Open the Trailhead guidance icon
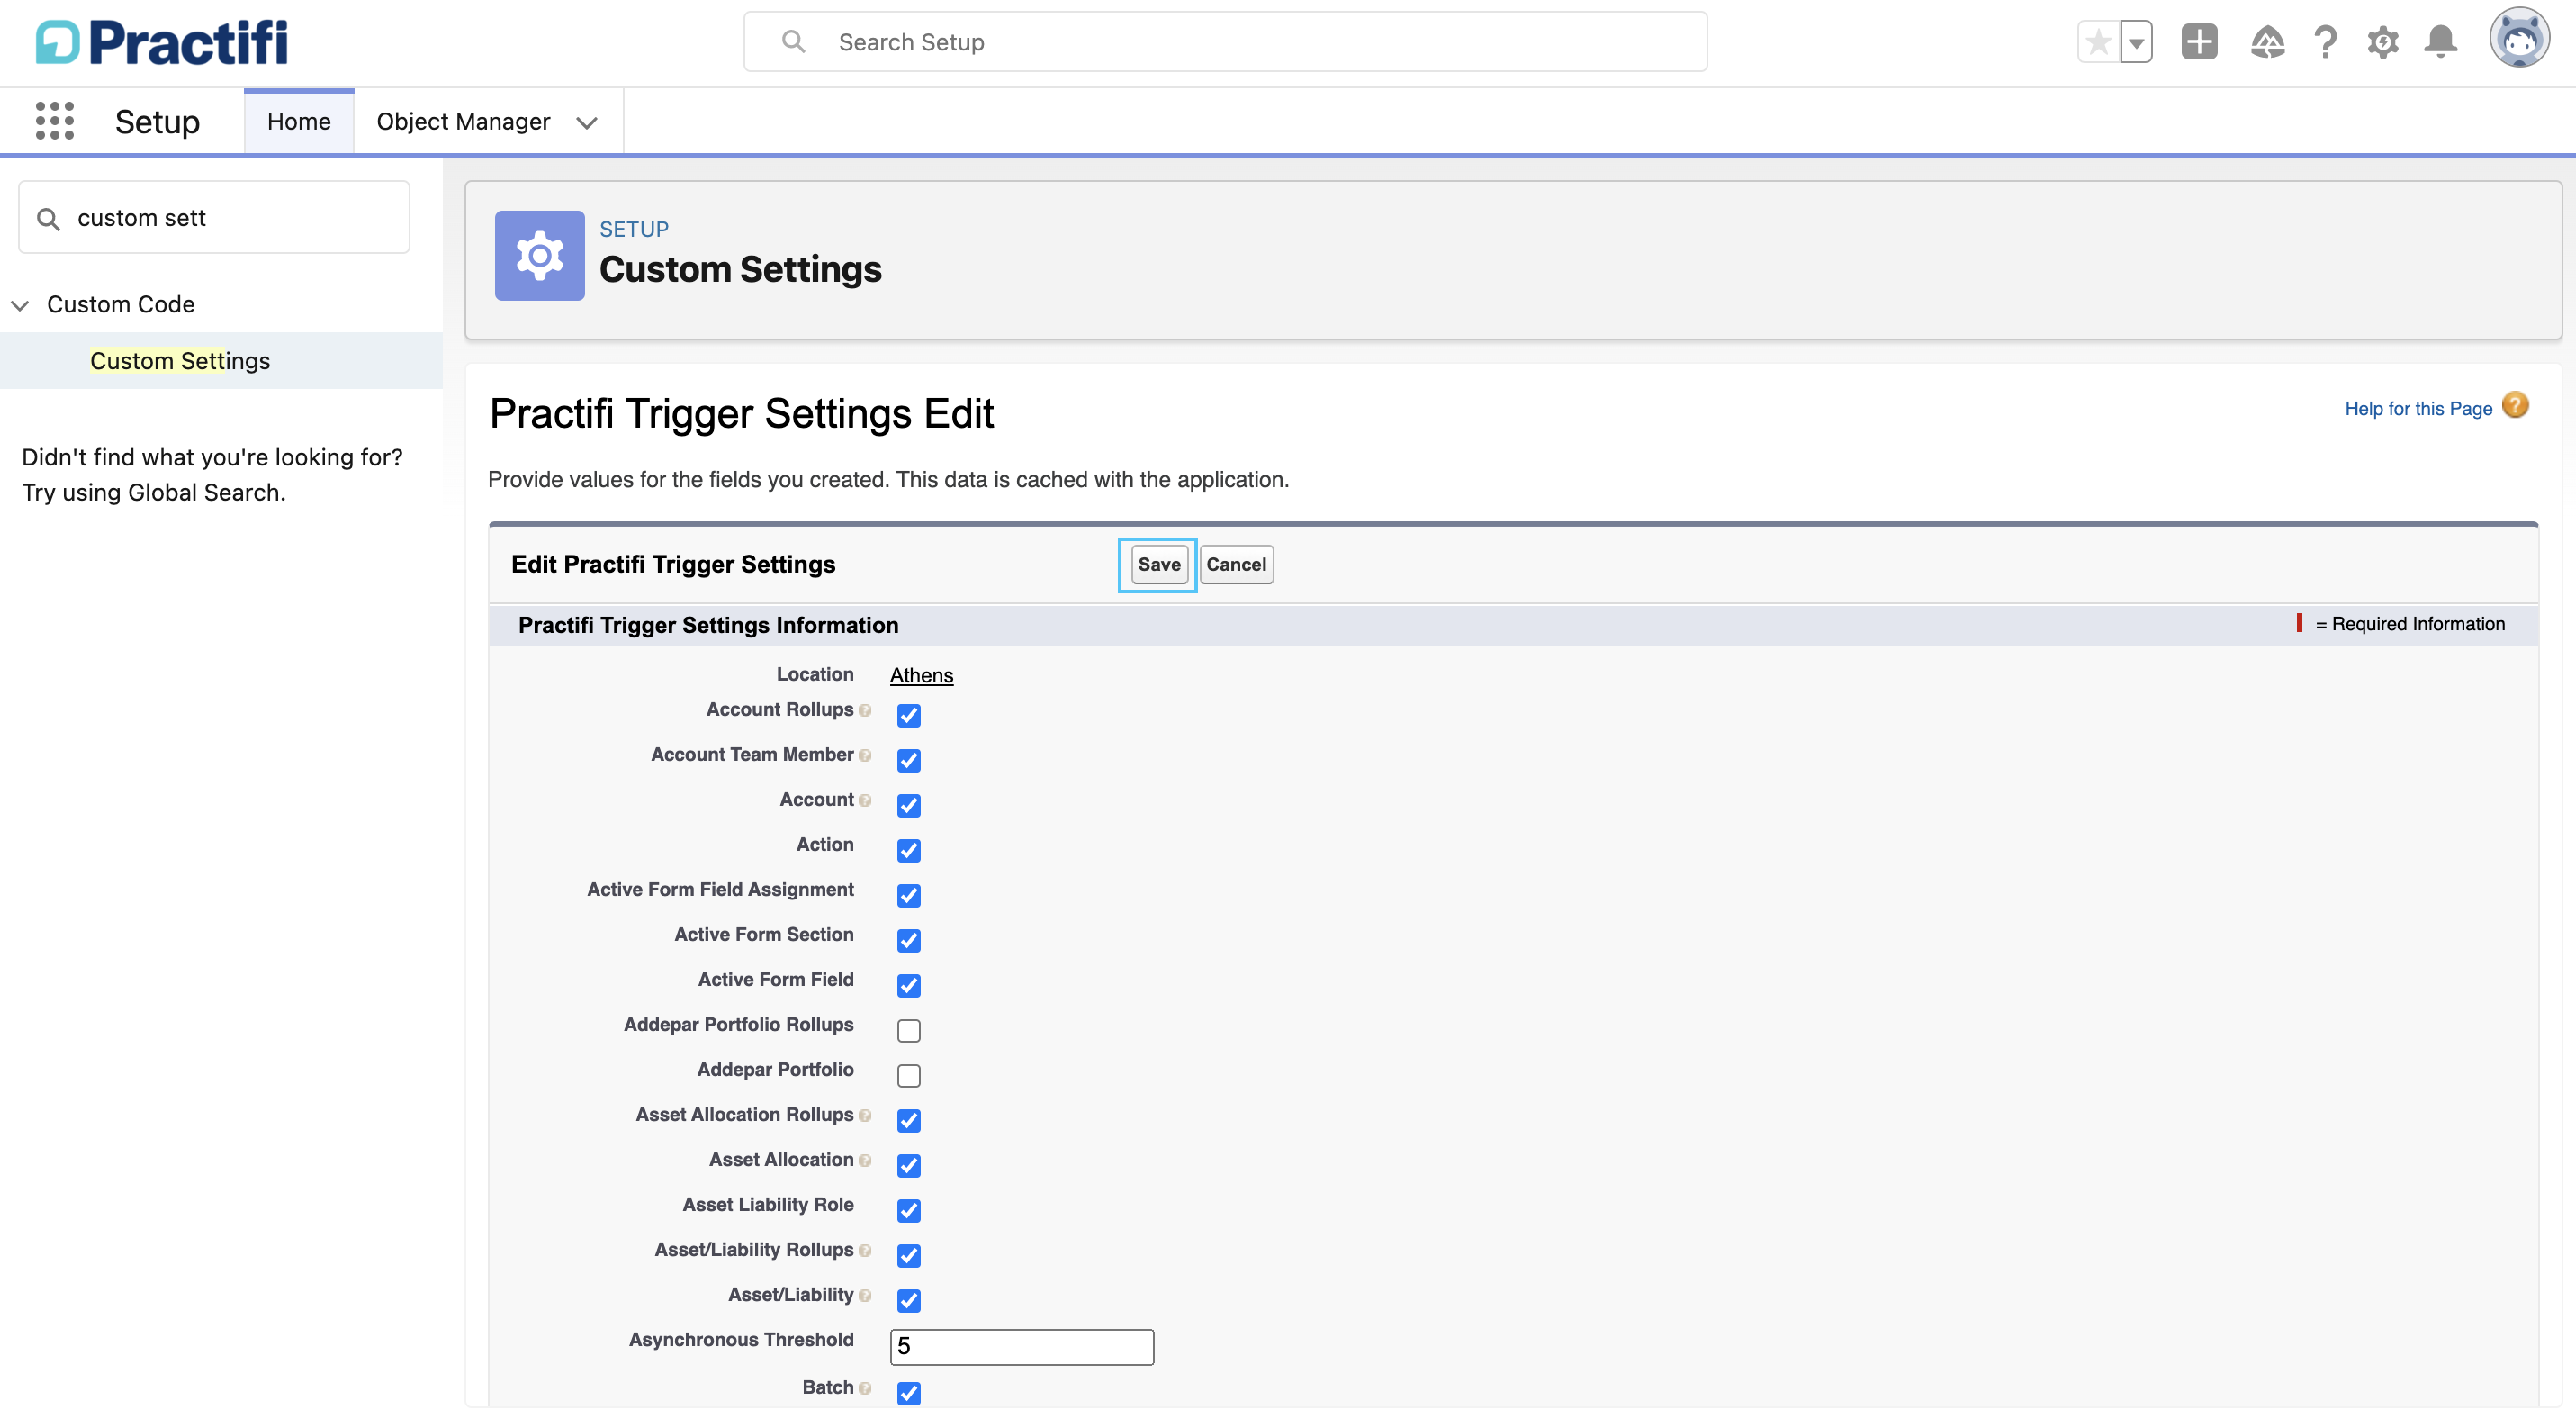Screen dimensions: 2576x1419 (2267, 42)
